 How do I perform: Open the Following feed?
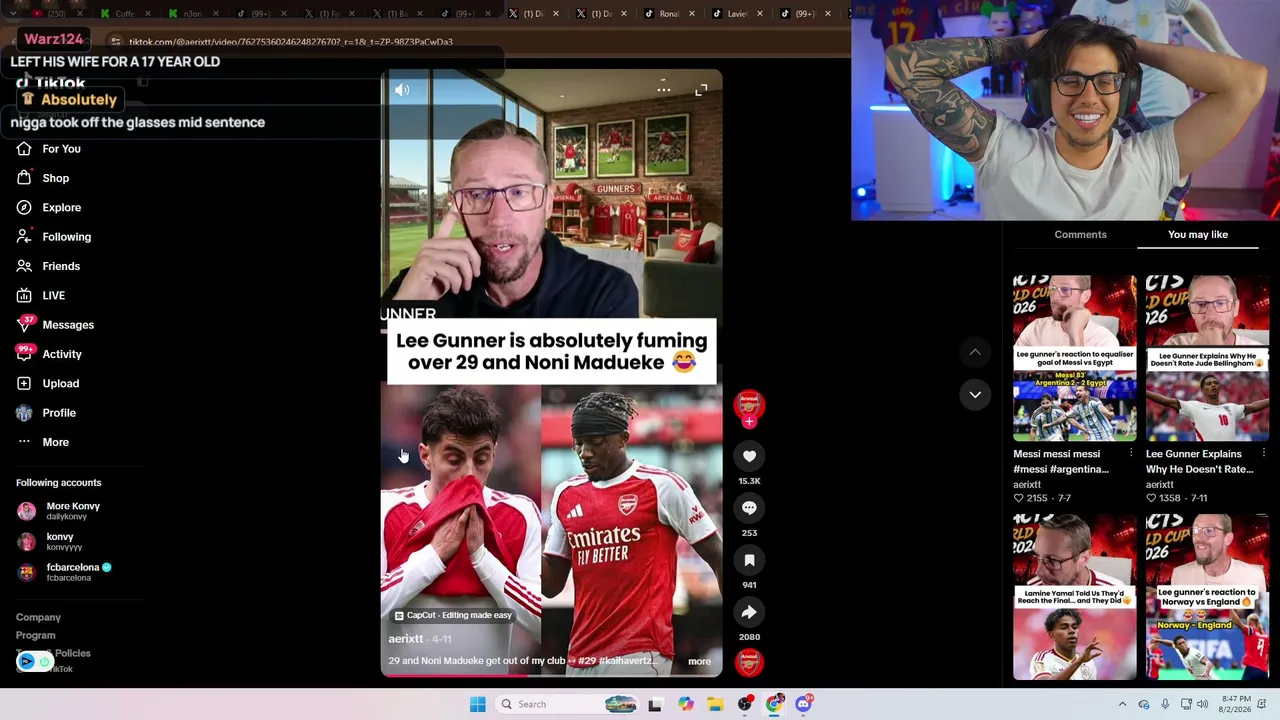coord(53,237)
